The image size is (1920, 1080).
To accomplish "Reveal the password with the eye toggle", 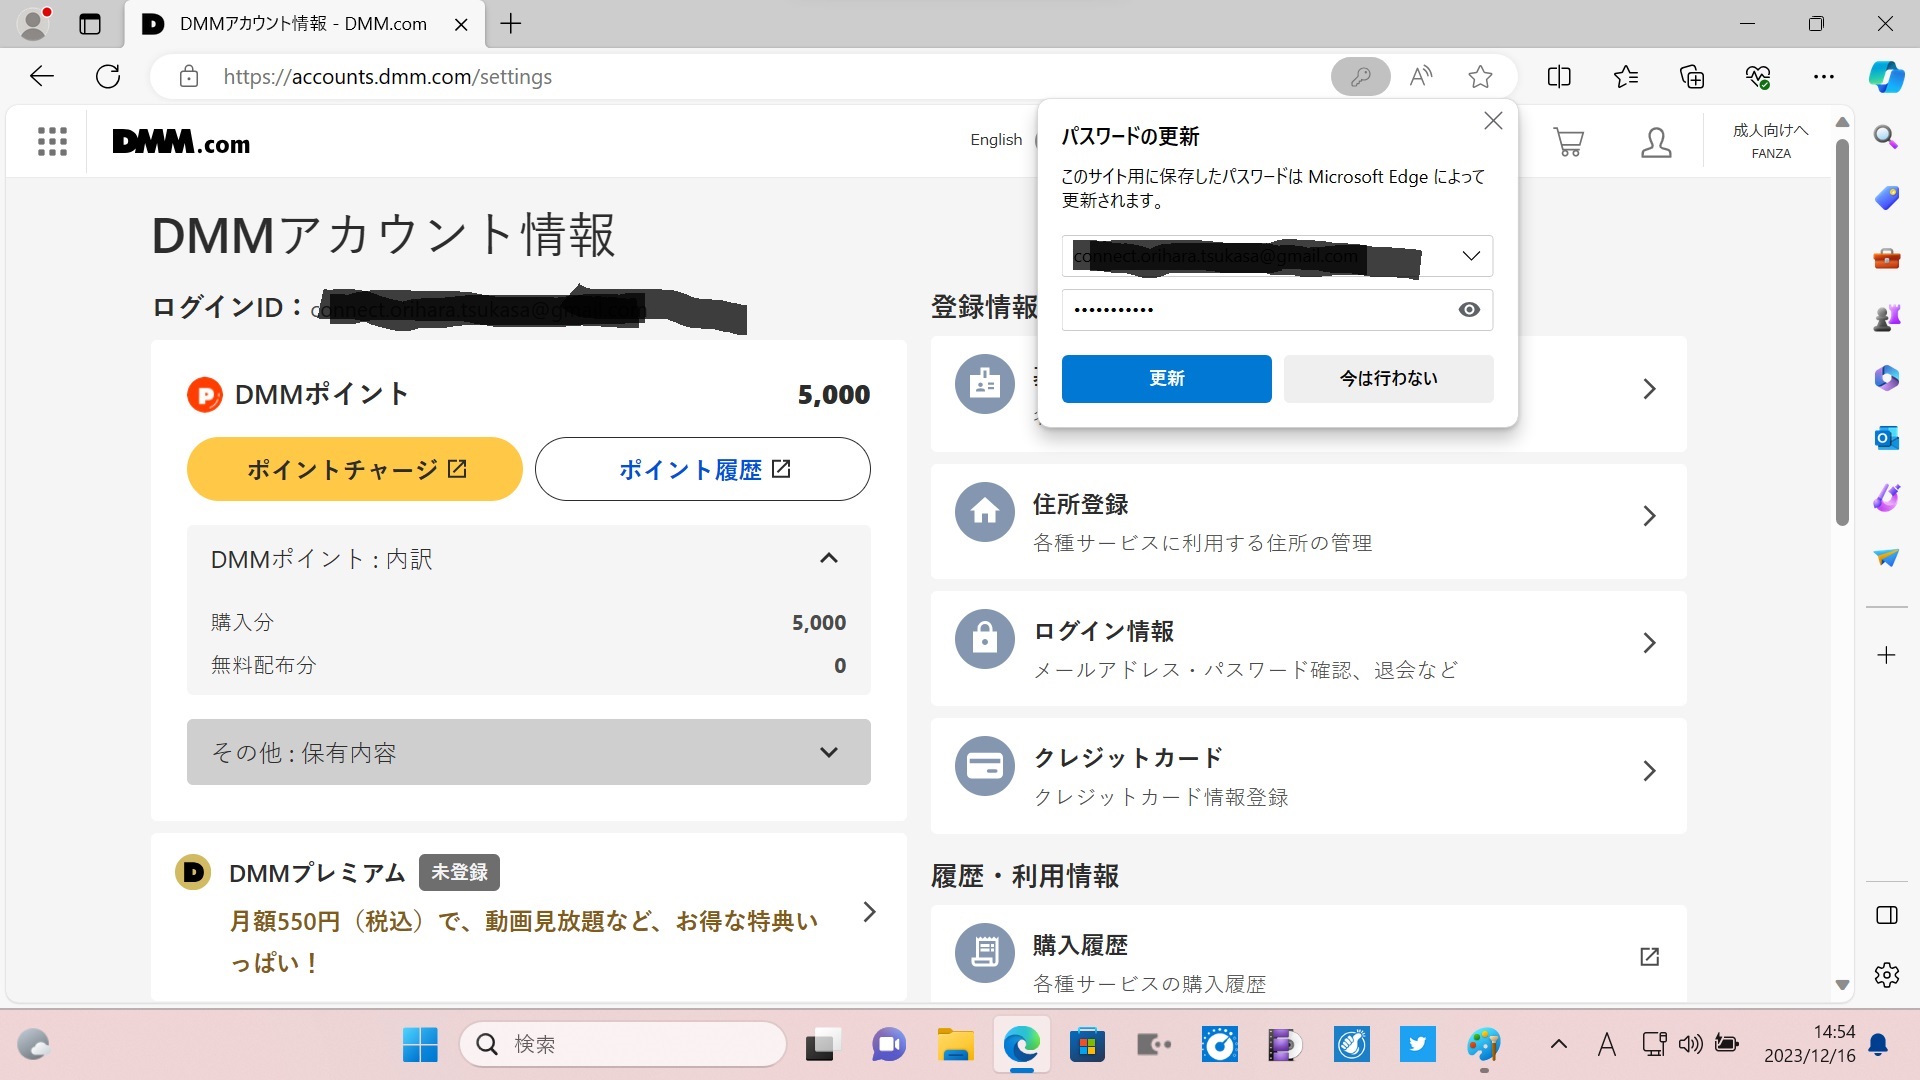I will pos(1468,309).
